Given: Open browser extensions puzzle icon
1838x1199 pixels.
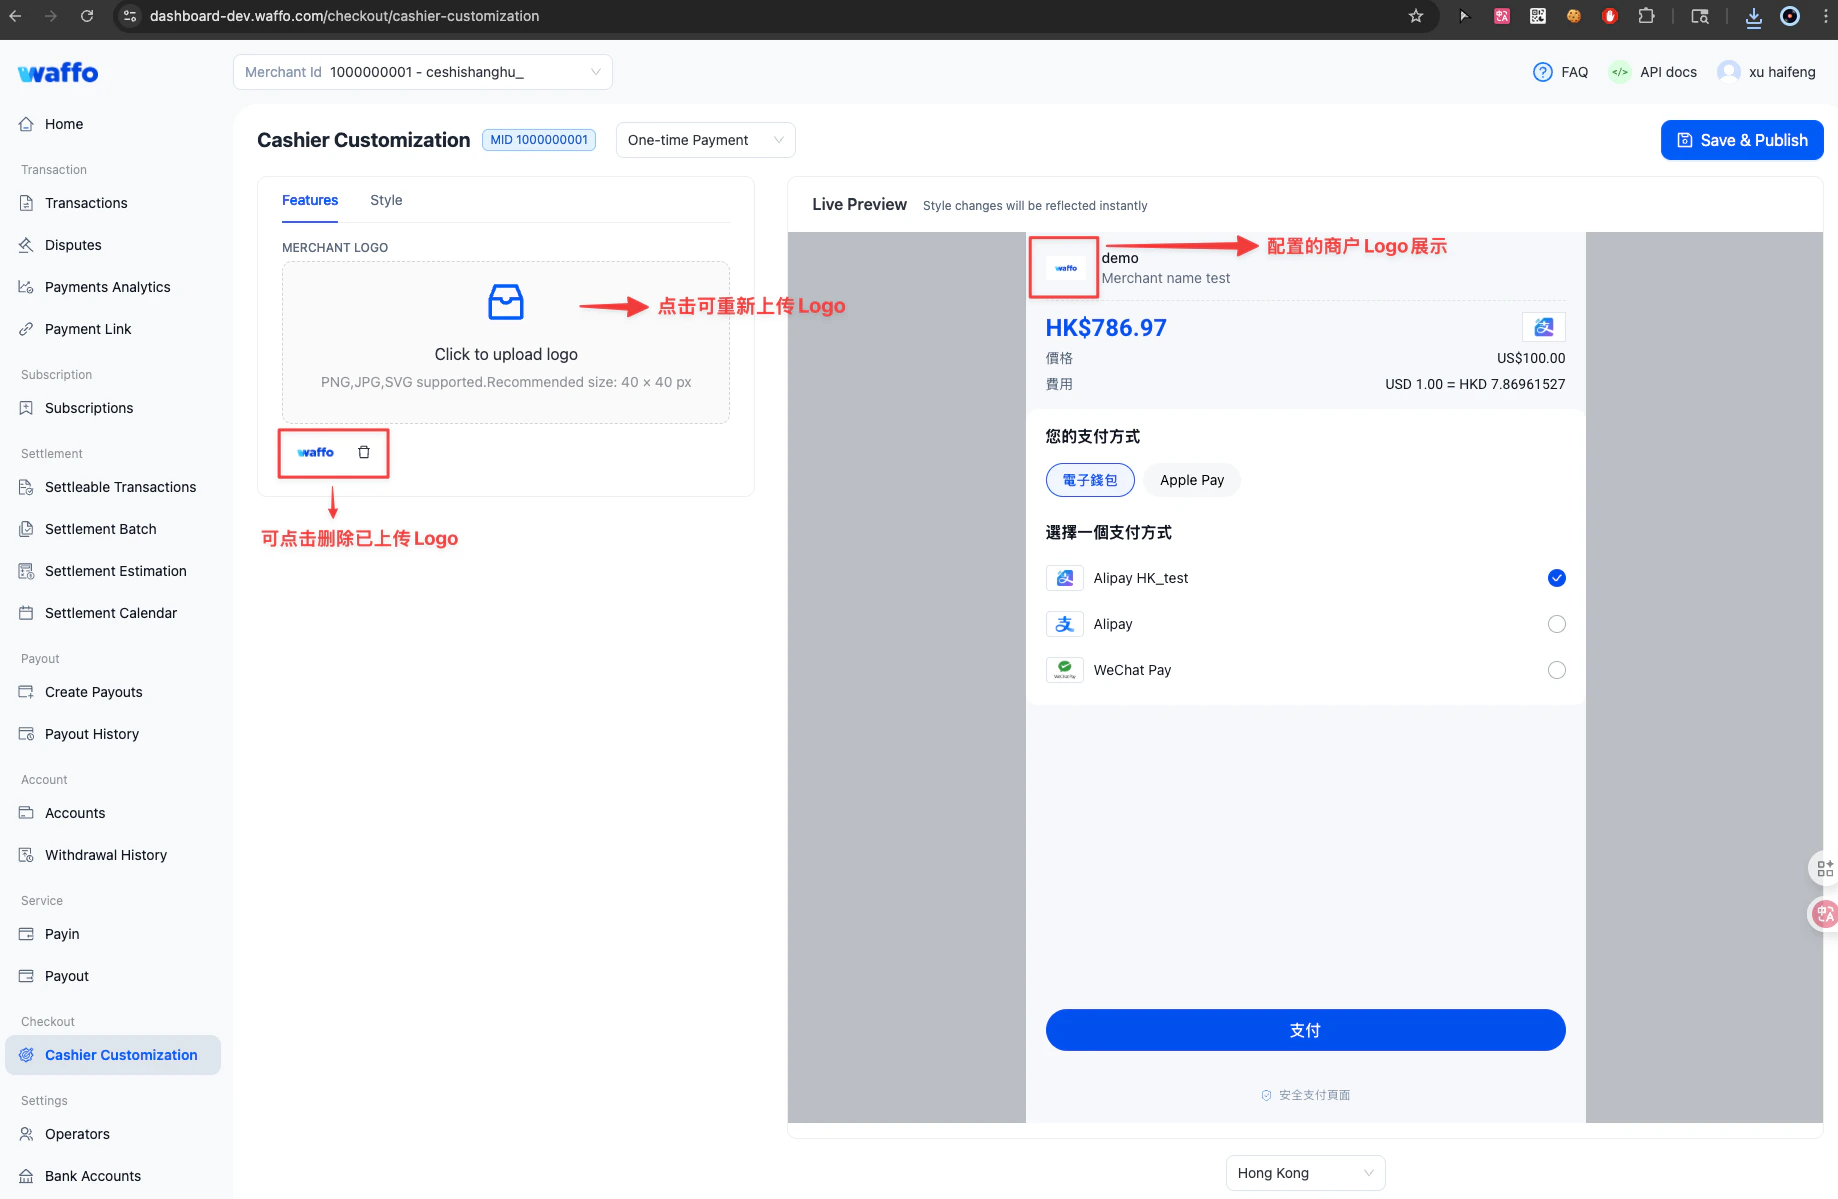Looking at the screenshot, I should pyautogui.click(x=1646, y=16).
